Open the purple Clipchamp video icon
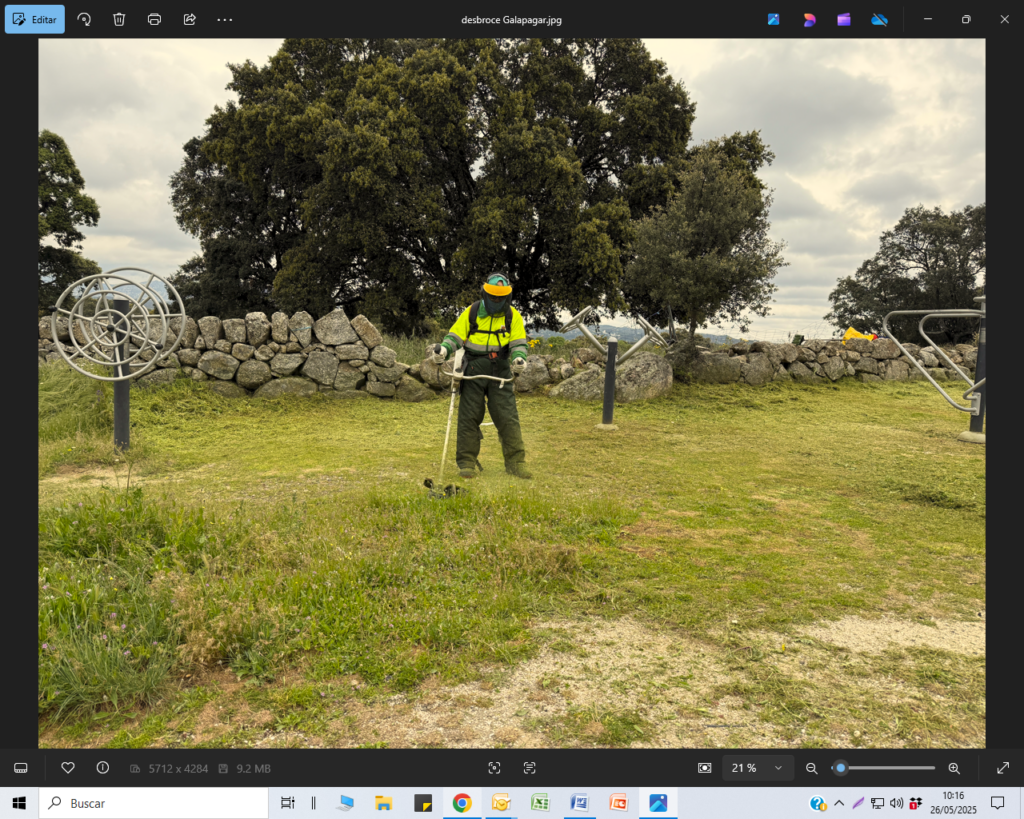 point(844,20)
